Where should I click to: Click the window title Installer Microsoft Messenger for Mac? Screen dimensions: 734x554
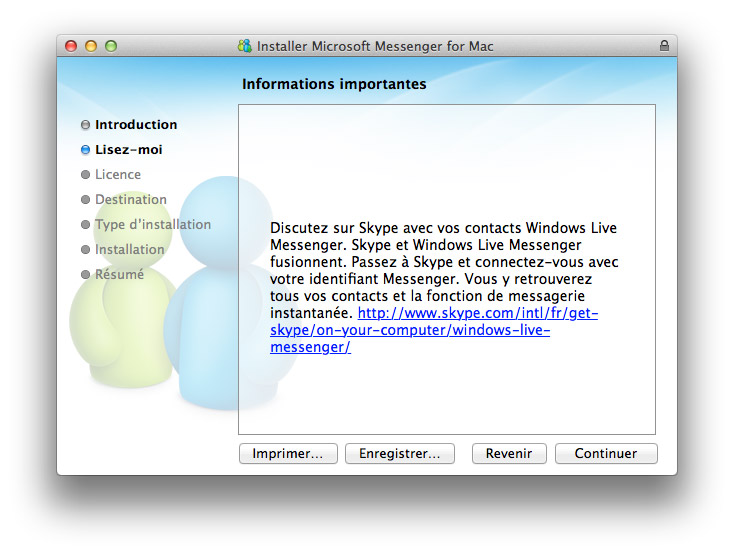375,46
